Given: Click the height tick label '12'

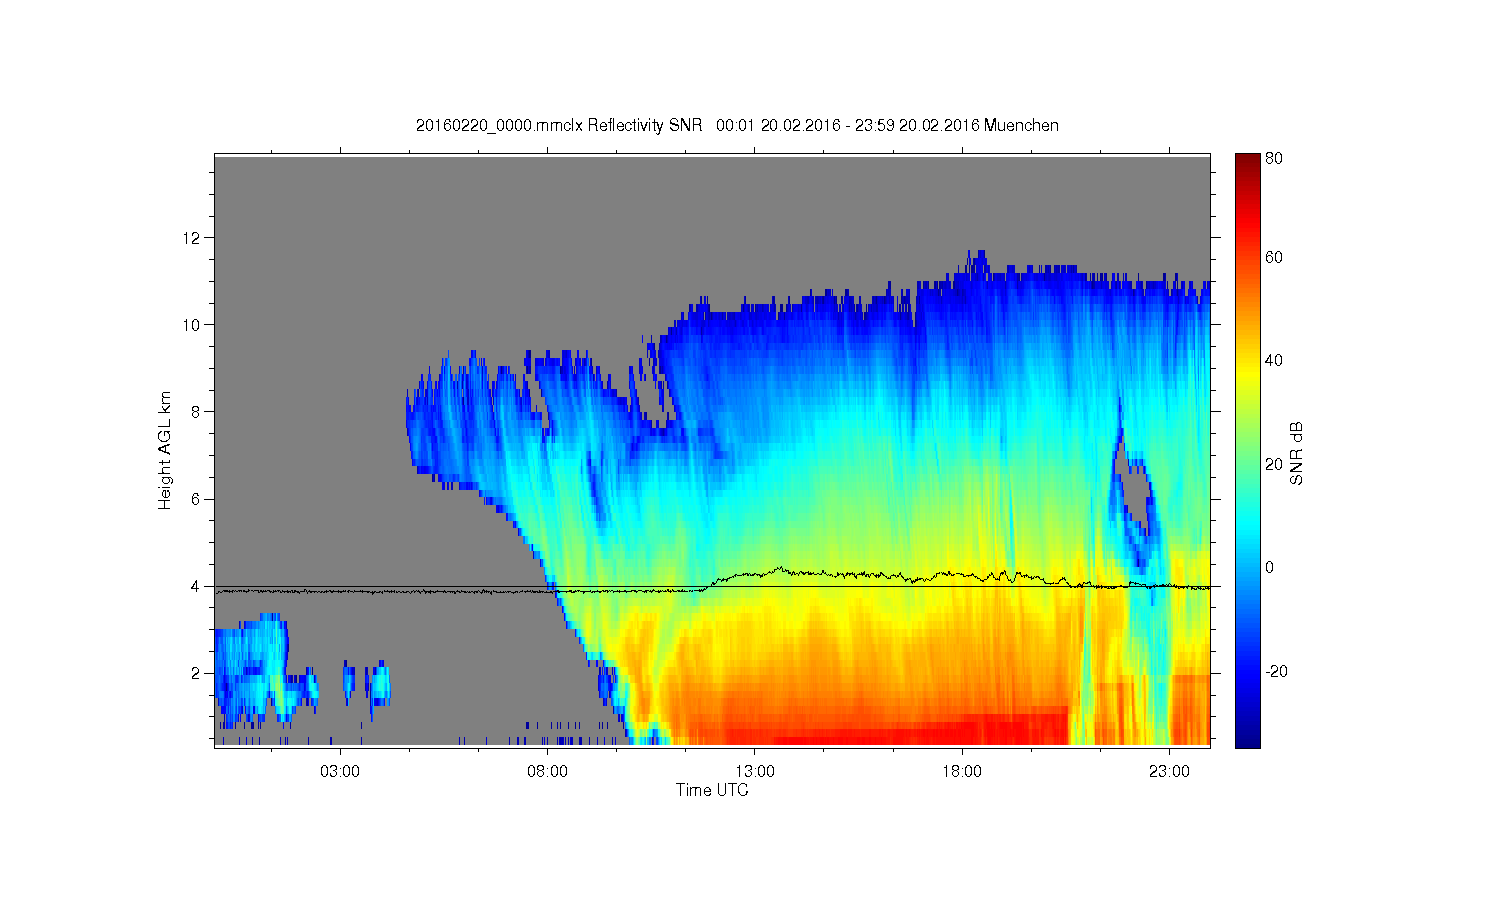Looking at the screenshot, I should [194, 237].
